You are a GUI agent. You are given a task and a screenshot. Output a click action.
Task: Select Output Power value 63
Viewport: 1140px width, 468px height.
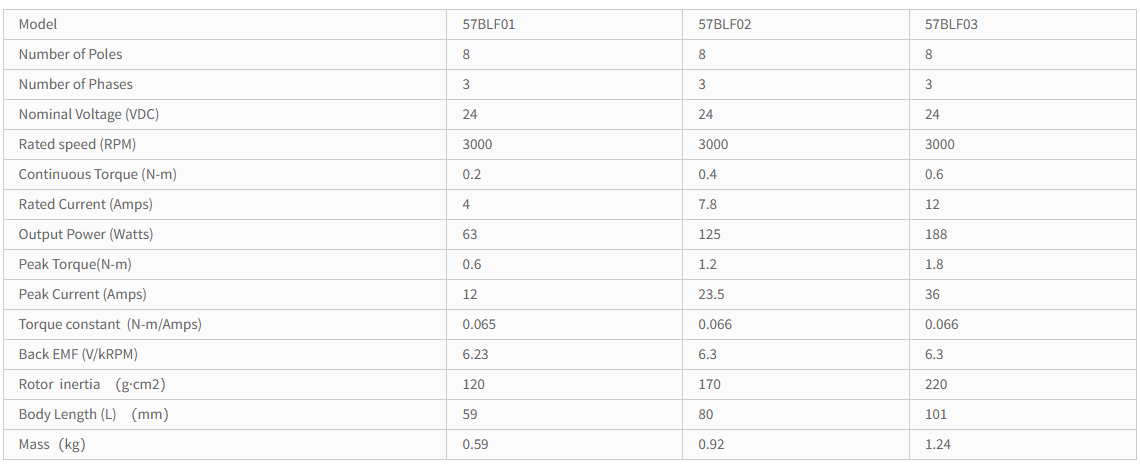point(470,234)
